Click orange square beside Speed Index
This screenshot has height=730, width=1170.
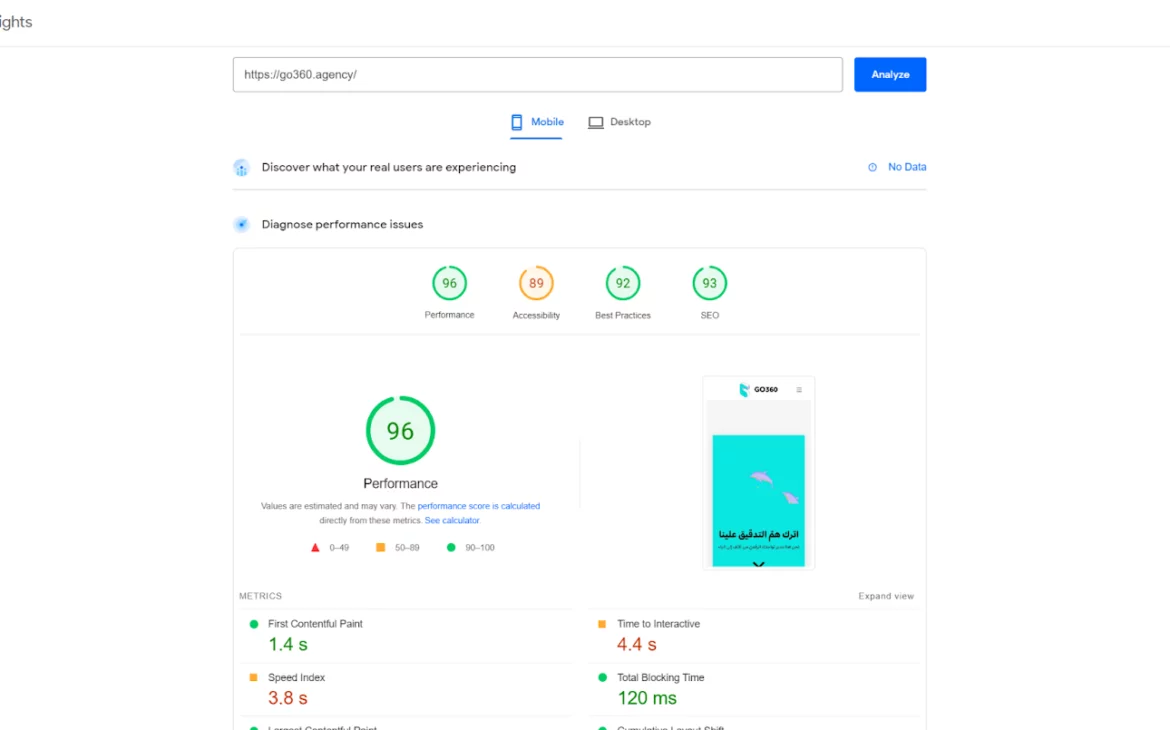254,678
